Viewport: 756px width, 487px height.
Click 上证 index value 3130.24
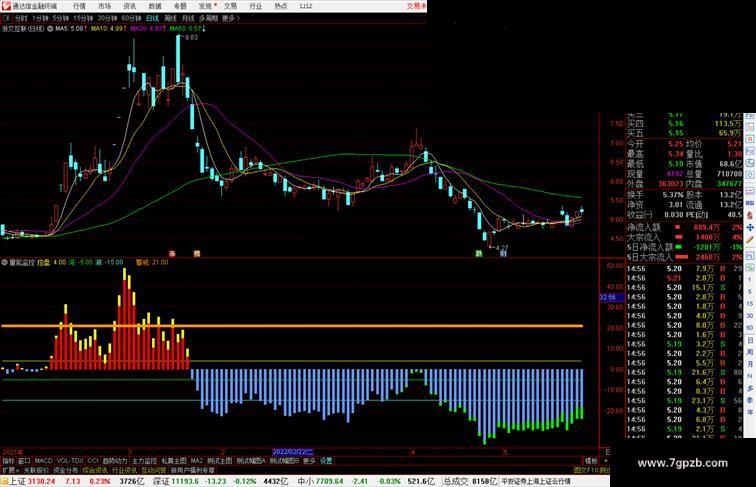pyautogui.click(x=41, y=481)
